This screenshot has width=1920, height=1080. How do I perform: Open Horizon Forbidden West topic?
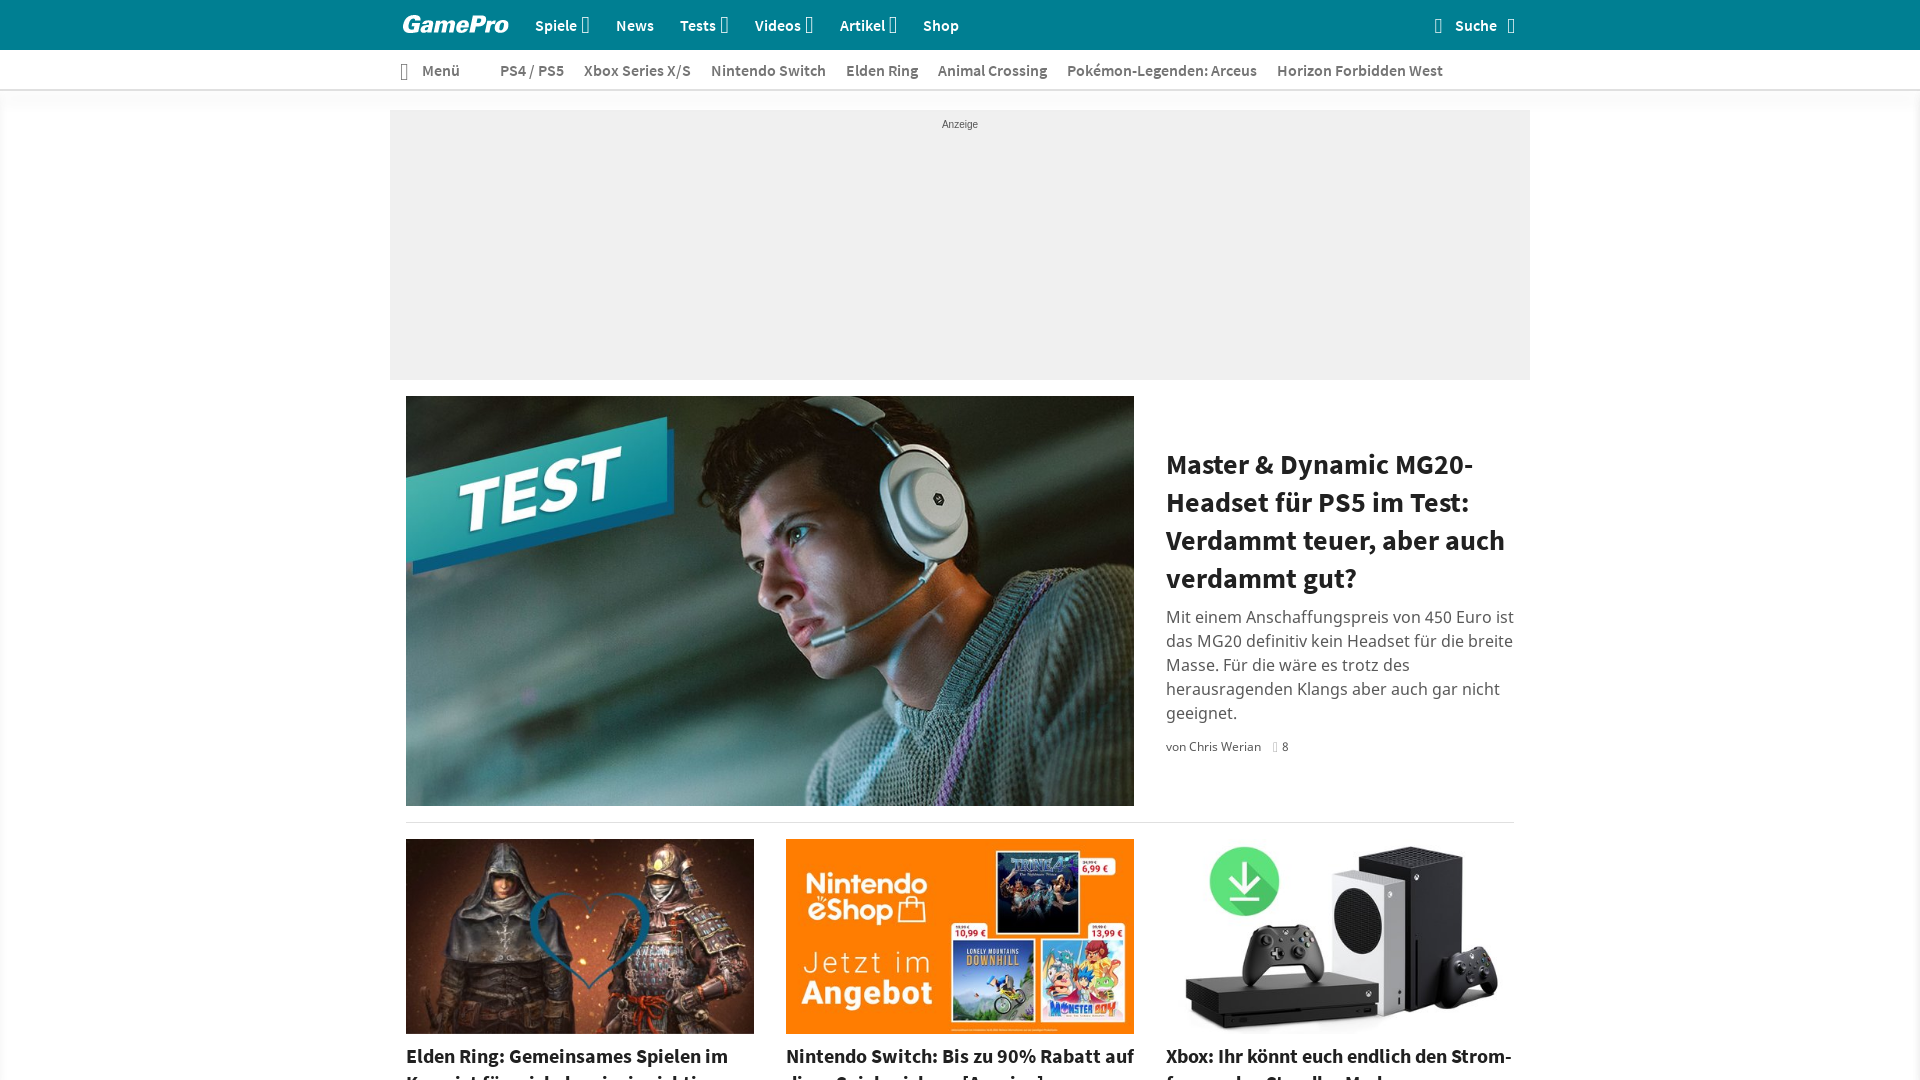(1360, 71)
